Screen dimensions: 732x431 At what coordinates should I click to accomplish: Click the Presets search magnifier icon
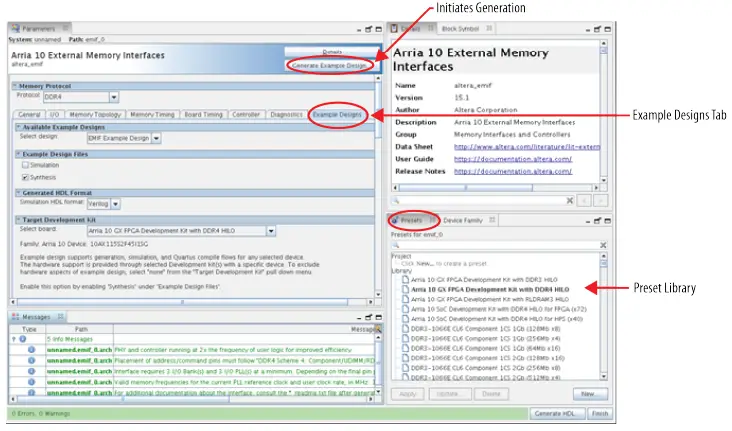[396, 245]
